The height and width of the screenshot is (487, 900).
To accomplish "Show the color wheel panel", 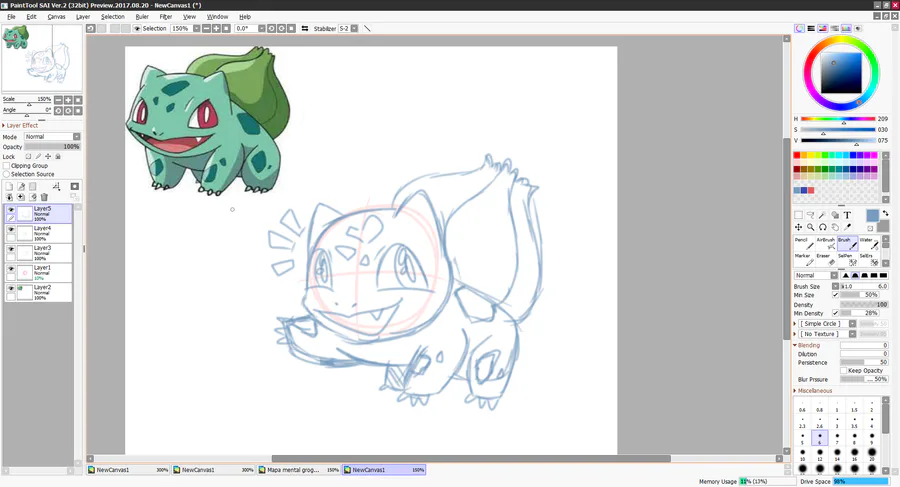I will click(799, 28).
